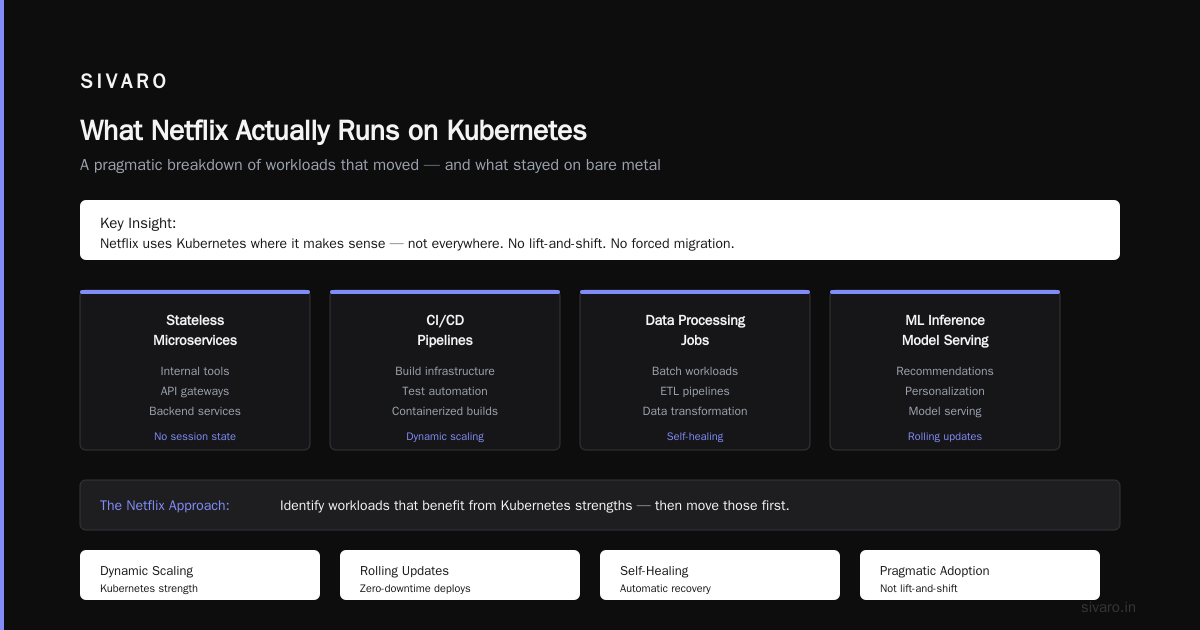This screenshot has height=630, width=1200.
Task: Click 'Containerized builds' list item
Action: click(445, 411)
